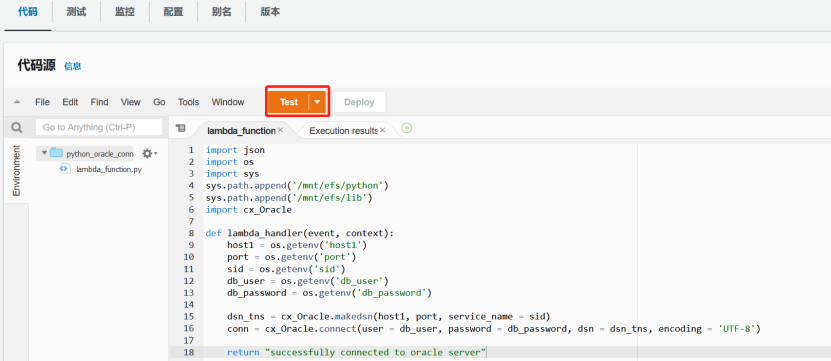
Task: Close the lambda_function tab
Action: click(x=280, y=130)
